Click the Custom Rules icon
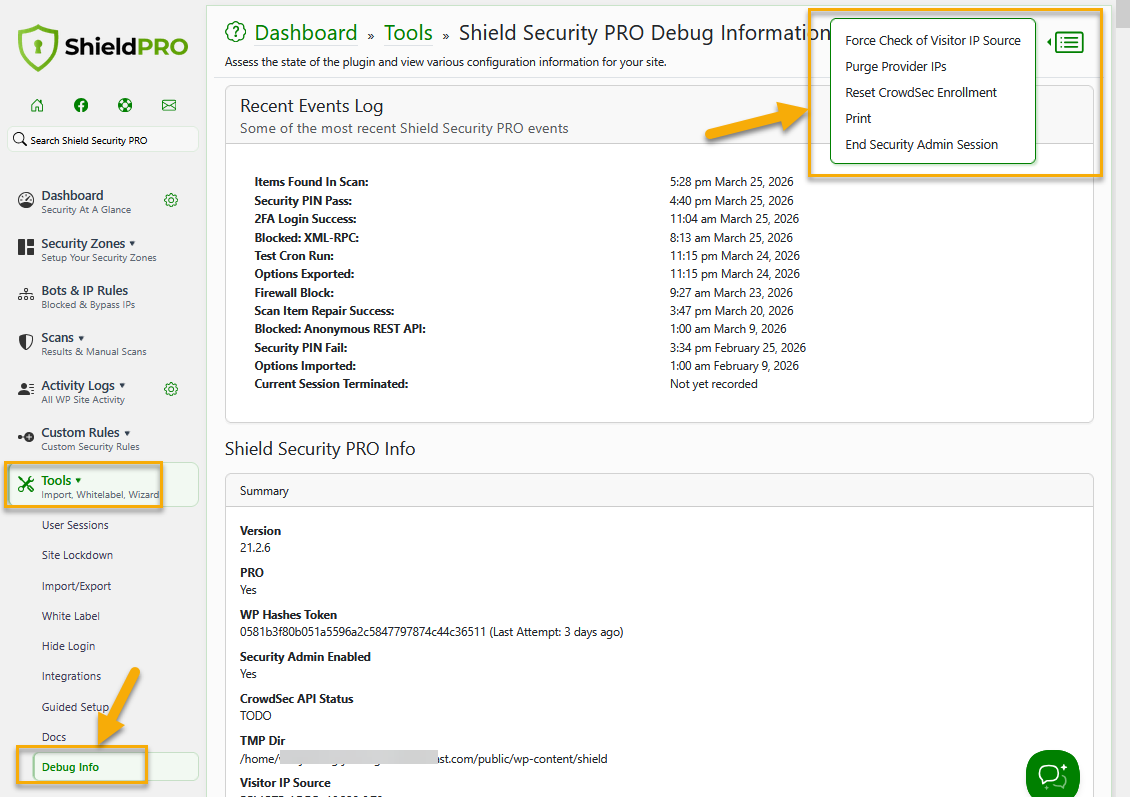Screen dimensions: 1130x797 coord(26,437)
